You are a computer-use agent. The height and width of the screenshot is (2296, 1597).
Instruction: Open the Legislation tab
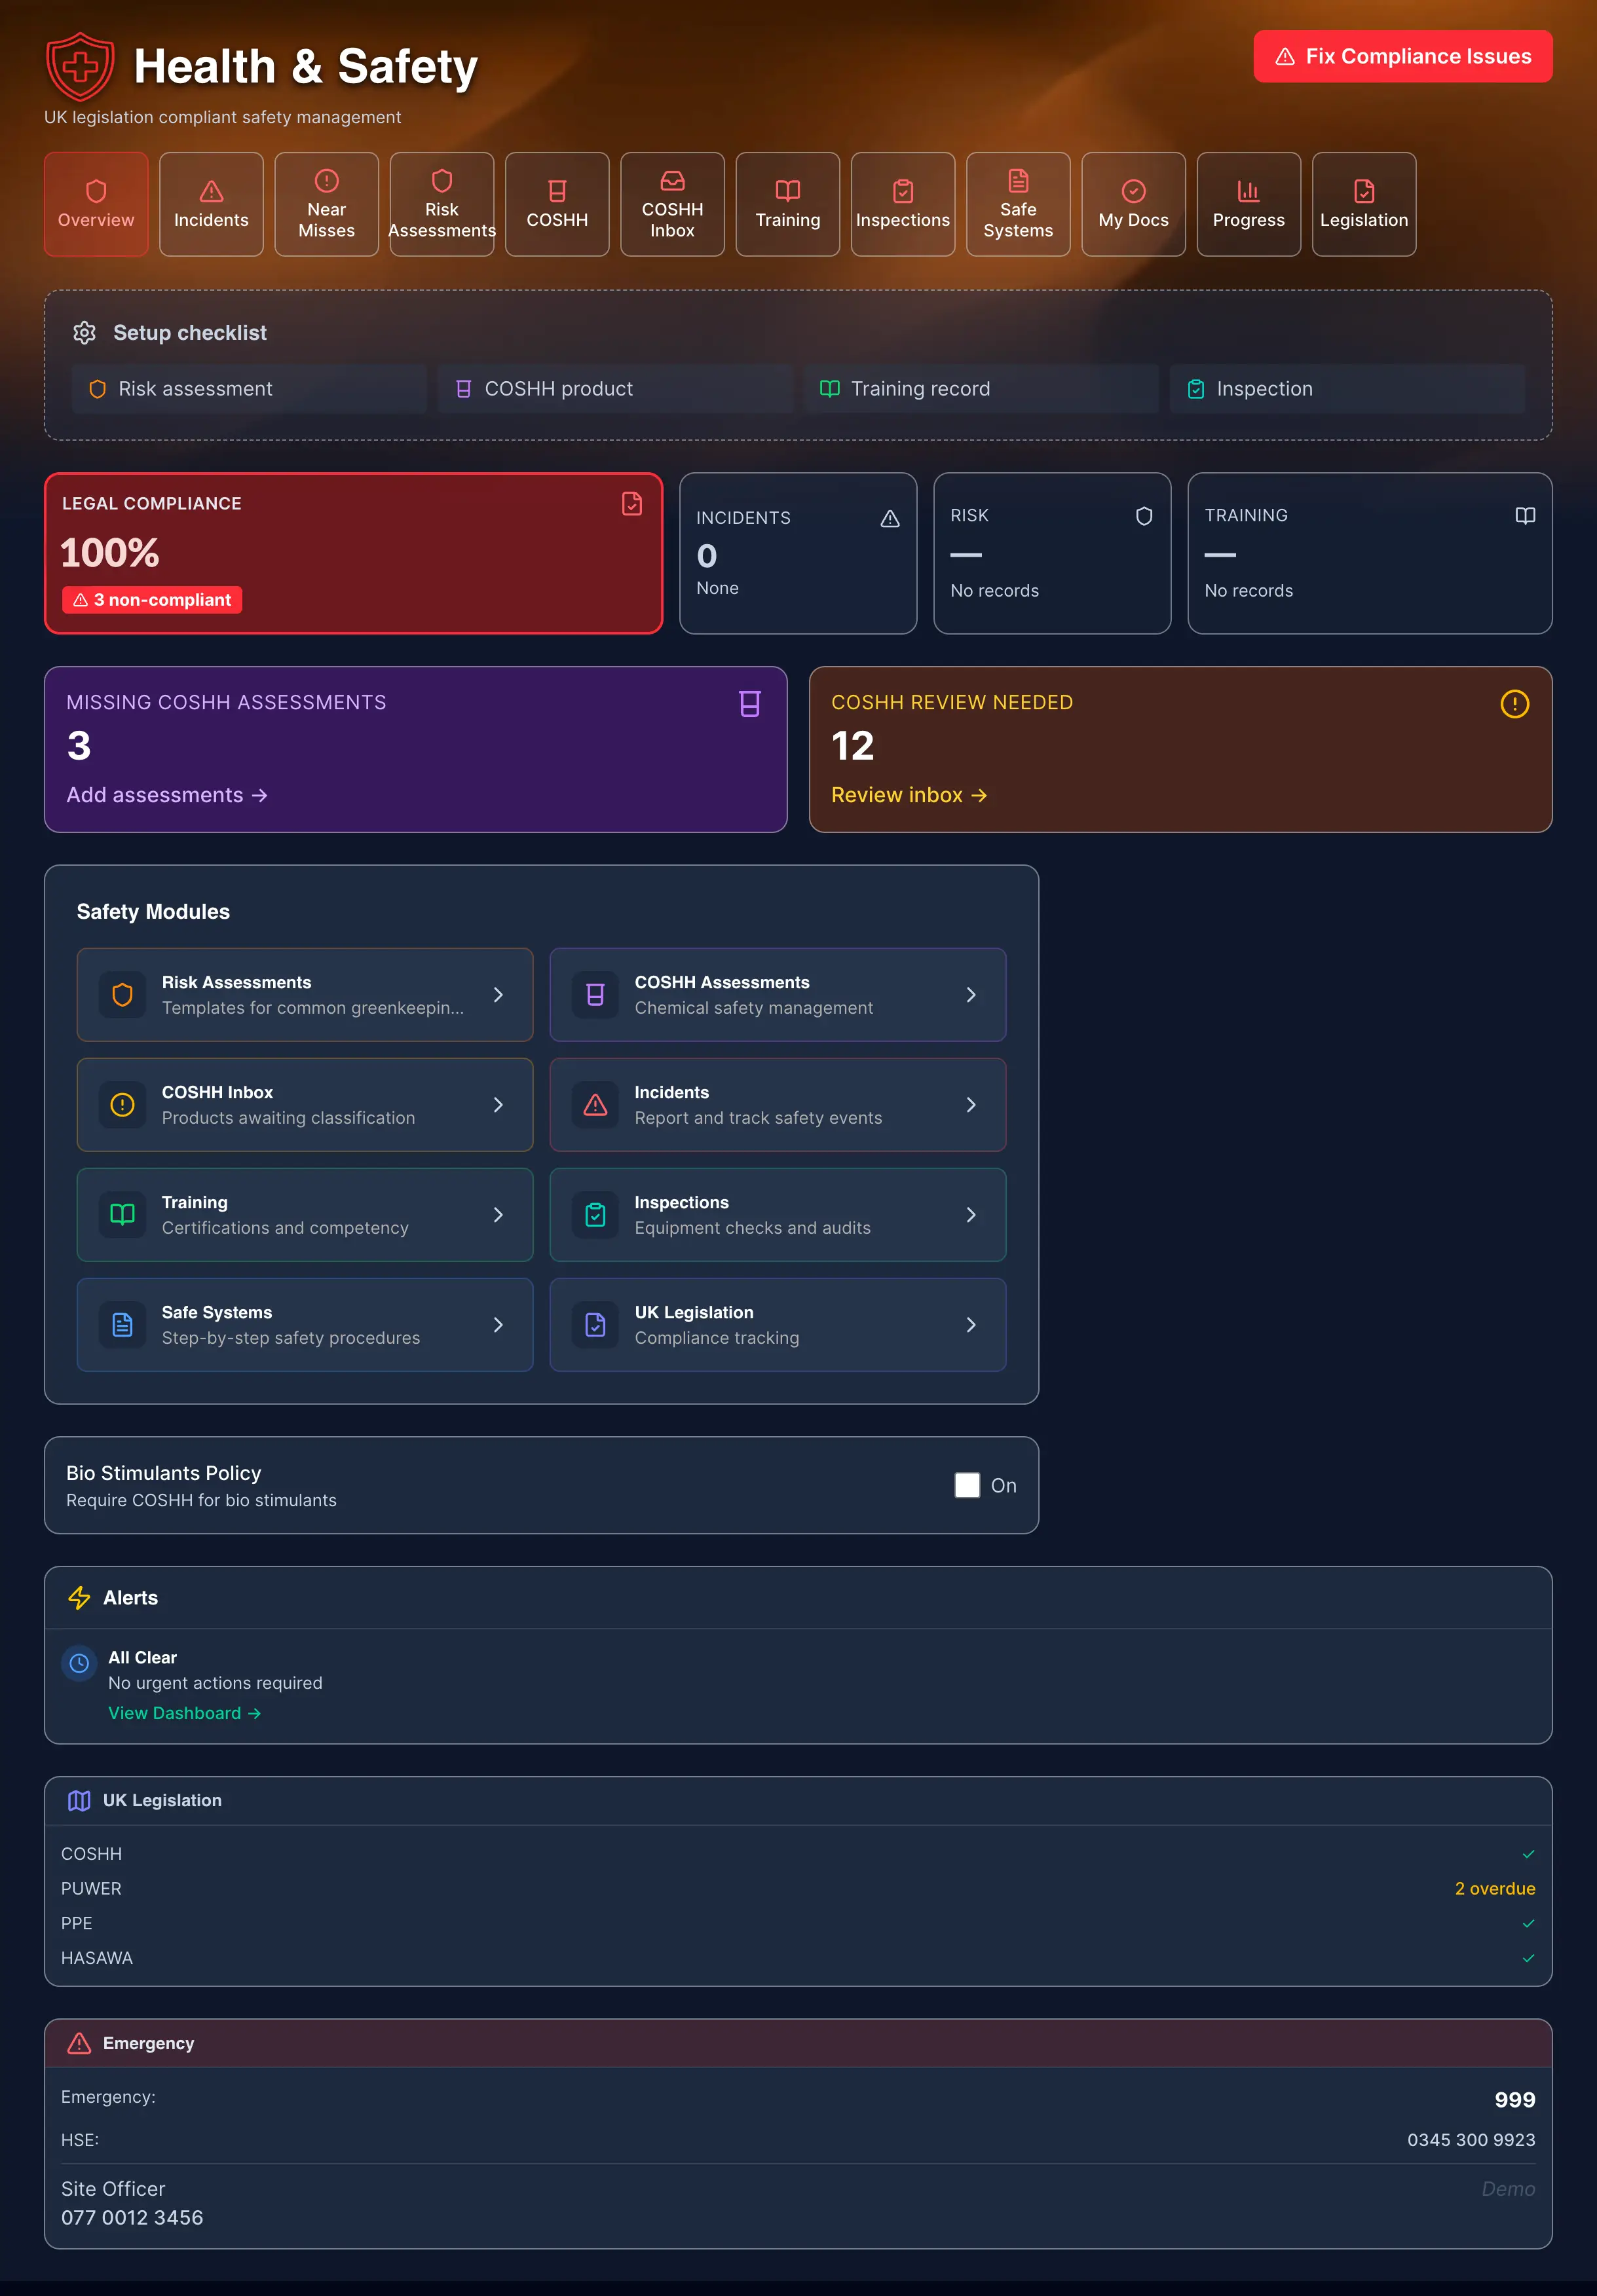[x=1364, y=204]
